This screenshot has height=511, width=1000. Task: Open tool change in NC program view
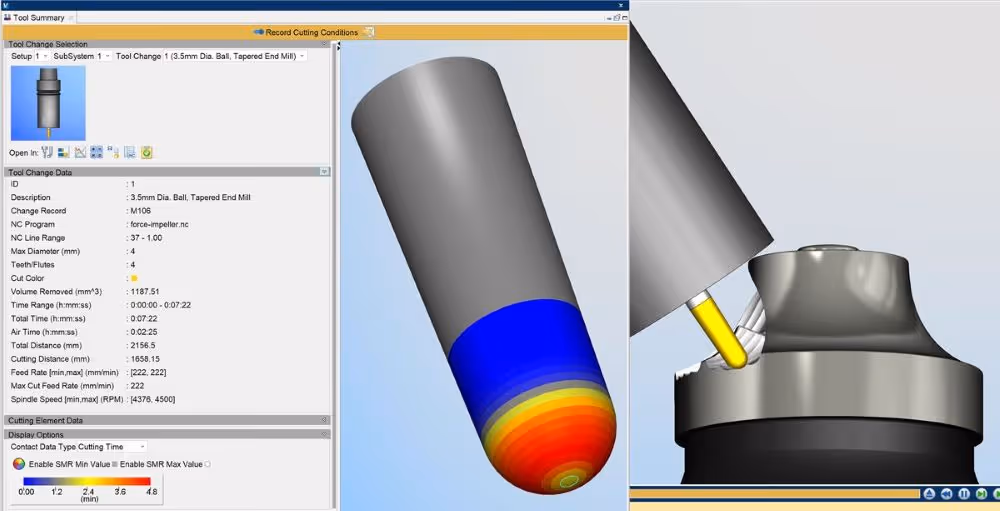[x=129, y=152]
